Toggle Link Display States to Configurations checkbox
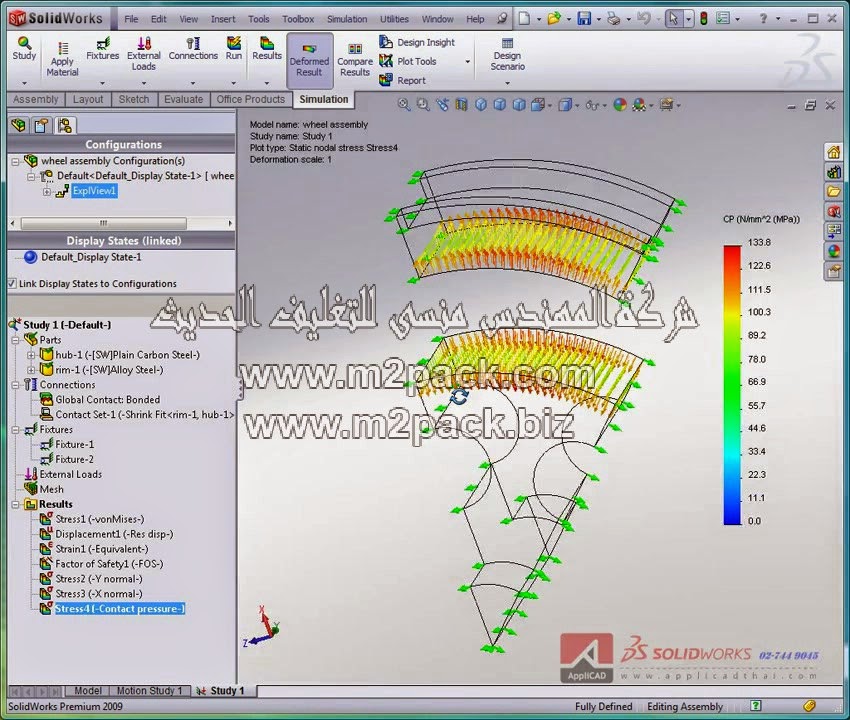Screen dimensions: 850x720 pos(12,283)
